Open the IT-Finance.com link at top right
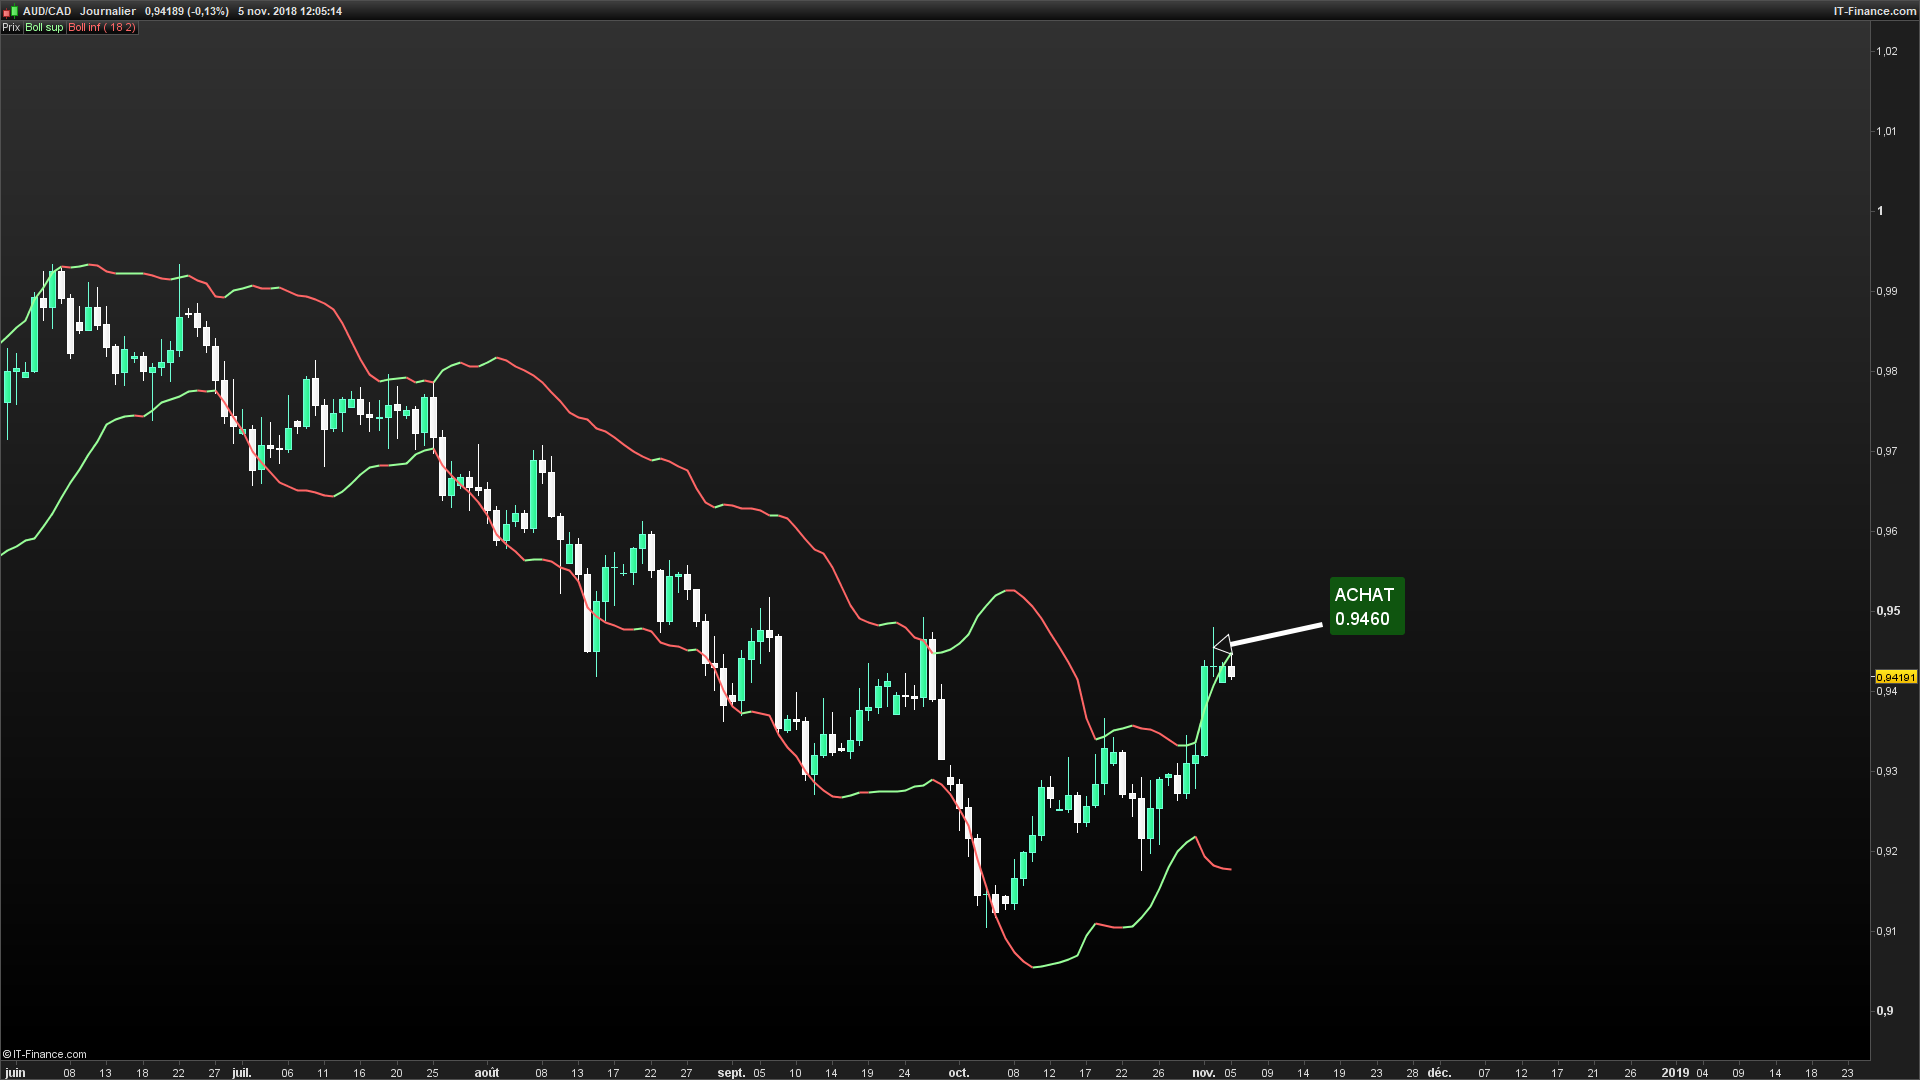The image size is (1920, 1080). click(1874, 11)
